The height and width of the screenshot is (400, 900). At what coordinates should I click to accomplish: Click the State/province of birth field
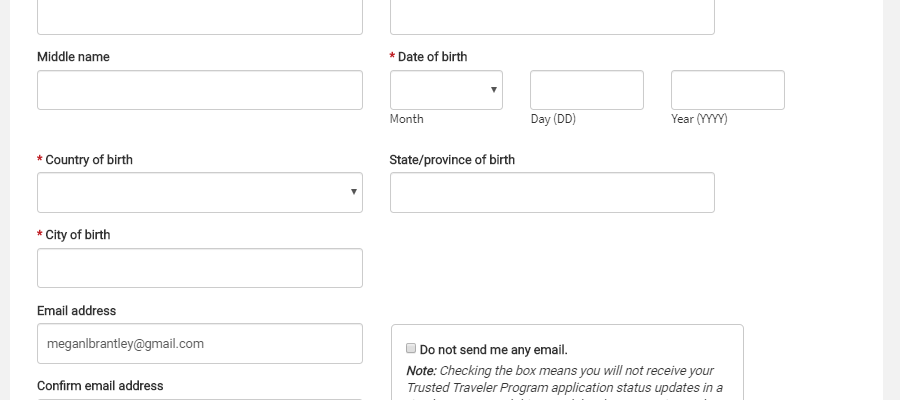(552, 192)
